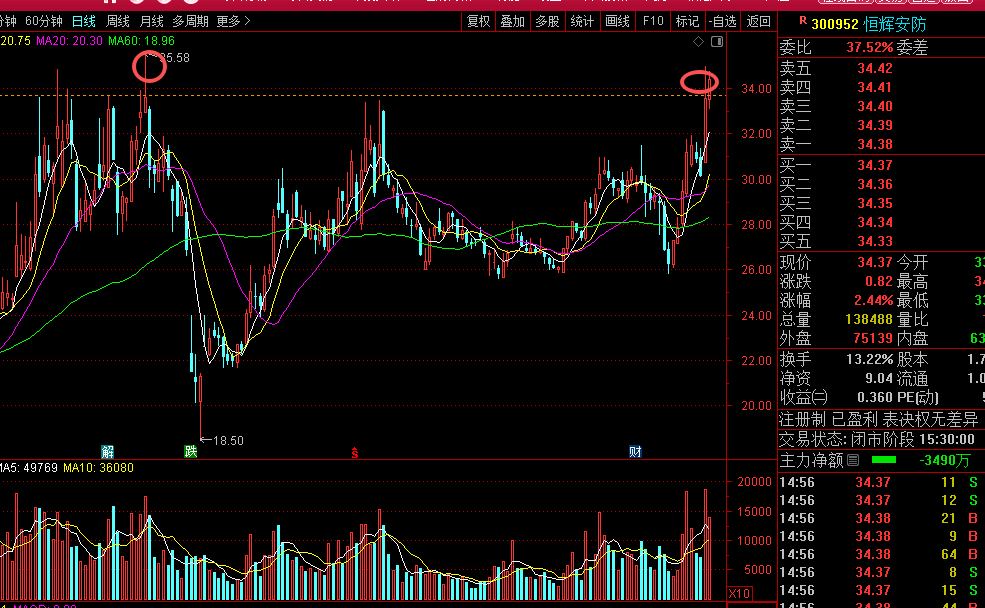Click the 20000 volume axis label

754,482
